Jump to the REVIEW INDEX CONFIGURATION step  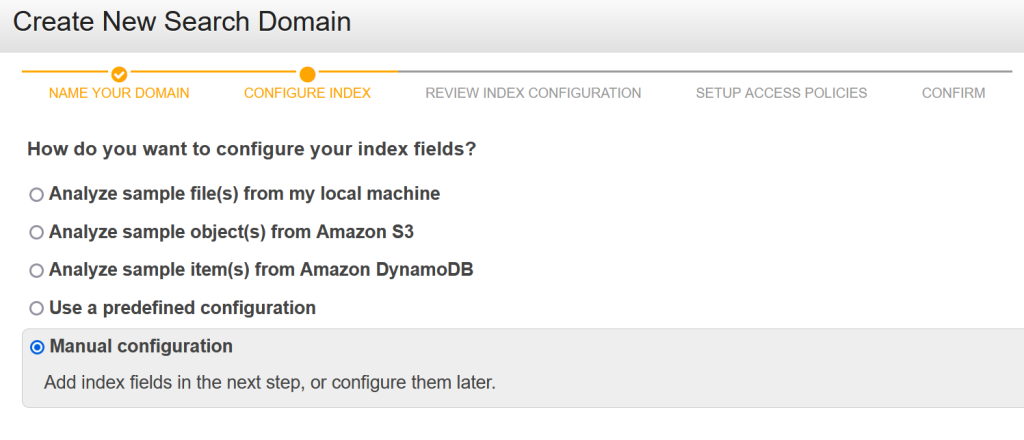pyautogui.click(x=533, y=93)
